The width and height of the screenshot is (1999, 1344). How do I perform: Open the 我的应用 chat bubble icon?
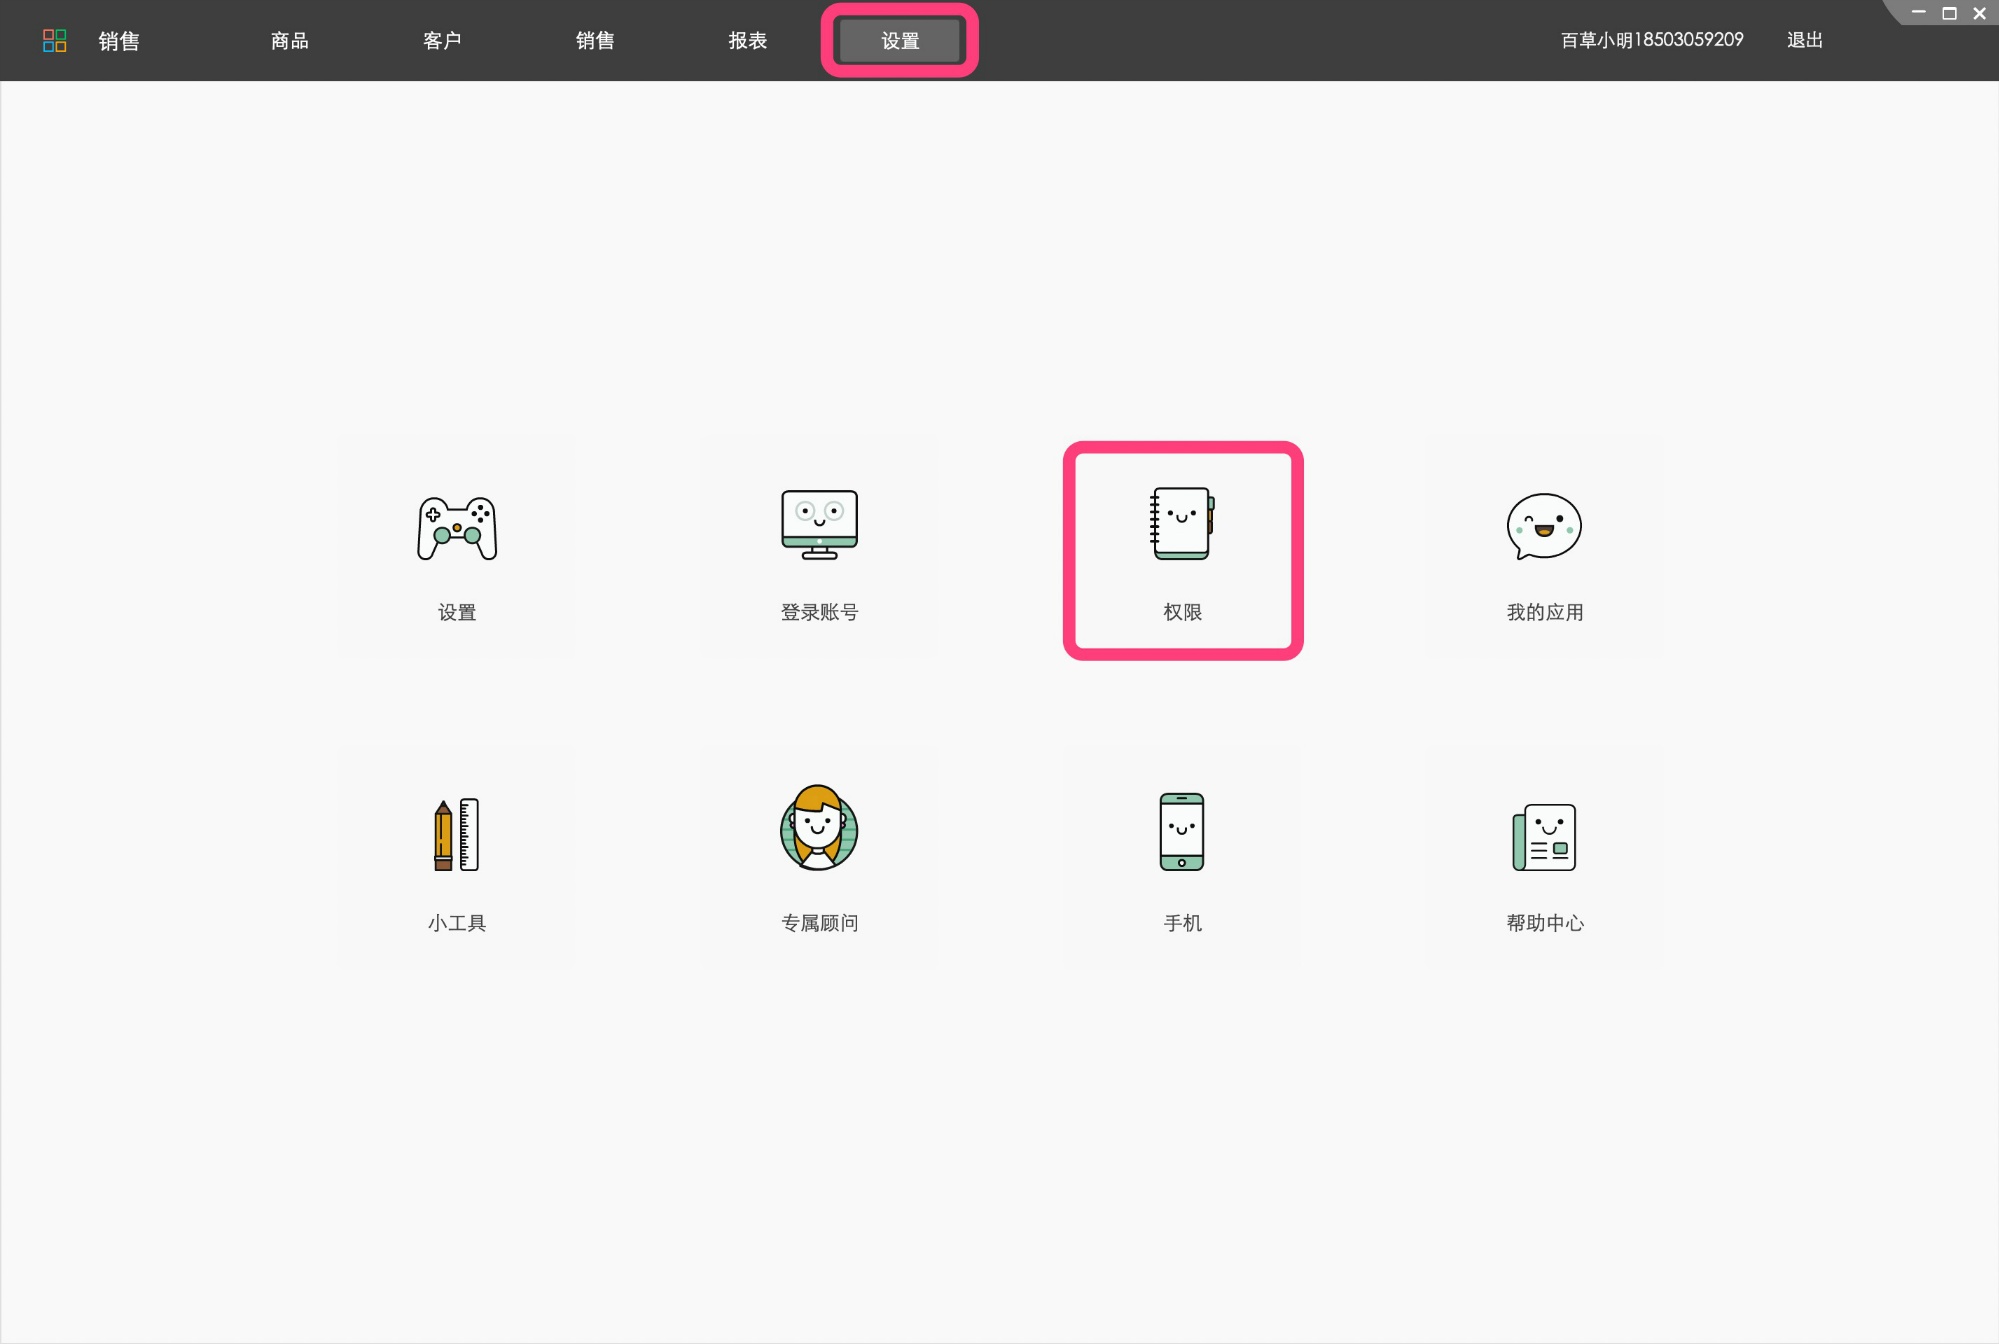[x=1544, y=547]
